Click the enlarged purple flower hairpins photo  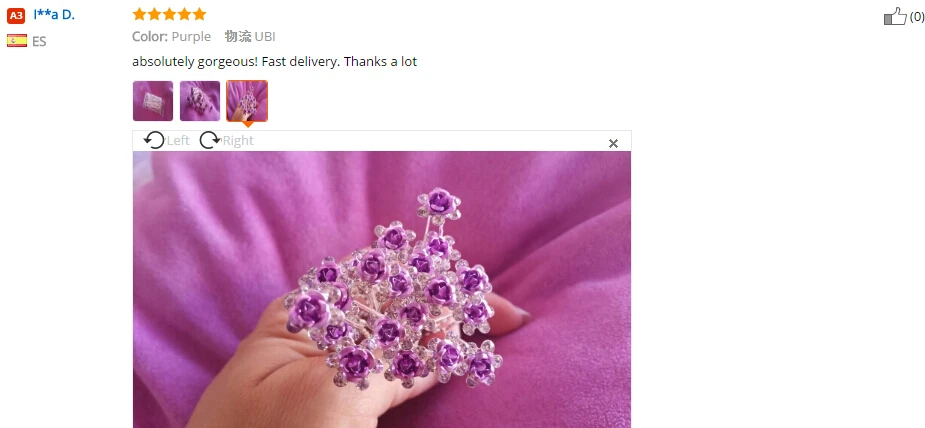382,289
